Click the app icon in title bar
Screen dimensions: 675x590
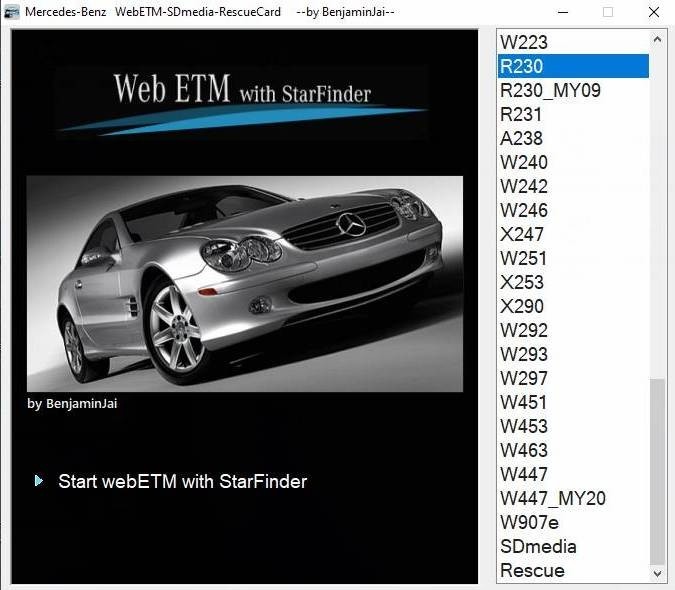[11, 12]
